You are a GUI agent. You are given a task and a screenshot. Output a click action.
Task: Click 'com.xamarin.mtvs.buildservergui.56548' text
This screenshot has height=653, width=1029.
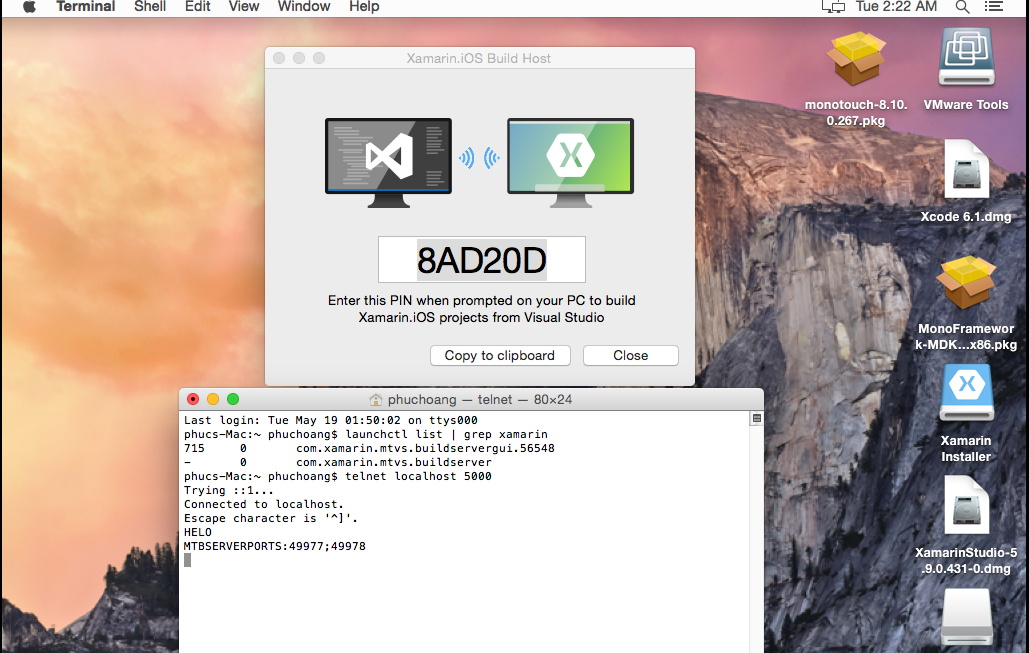pos(425,448)
